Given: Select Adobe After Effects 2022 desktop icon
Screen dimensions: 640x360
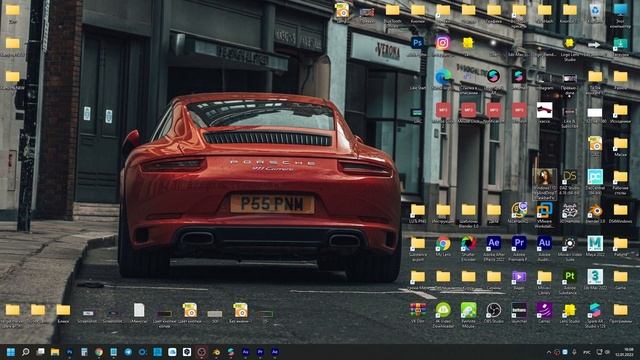Looking at the screenshot, I should 493,243.
